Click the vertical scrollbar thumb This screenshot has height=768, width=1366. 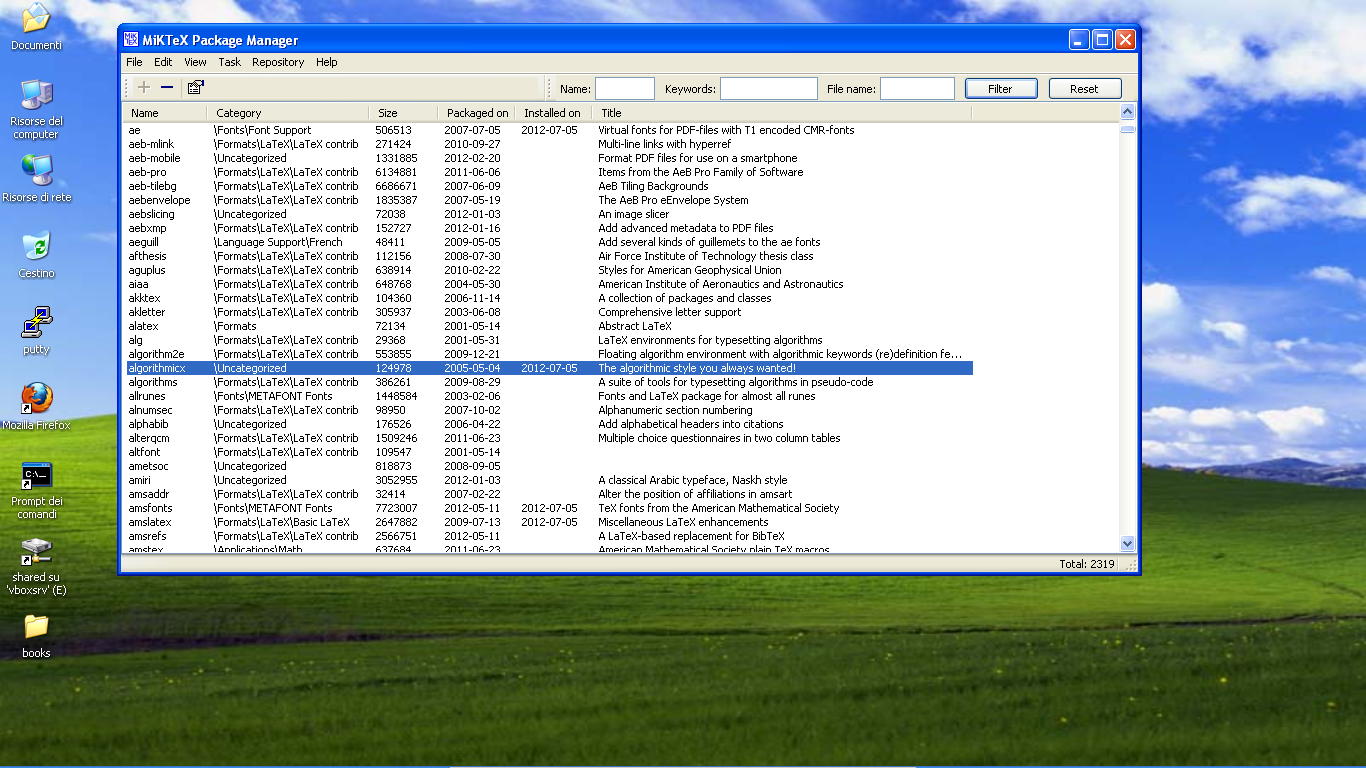pos(1128,128)
